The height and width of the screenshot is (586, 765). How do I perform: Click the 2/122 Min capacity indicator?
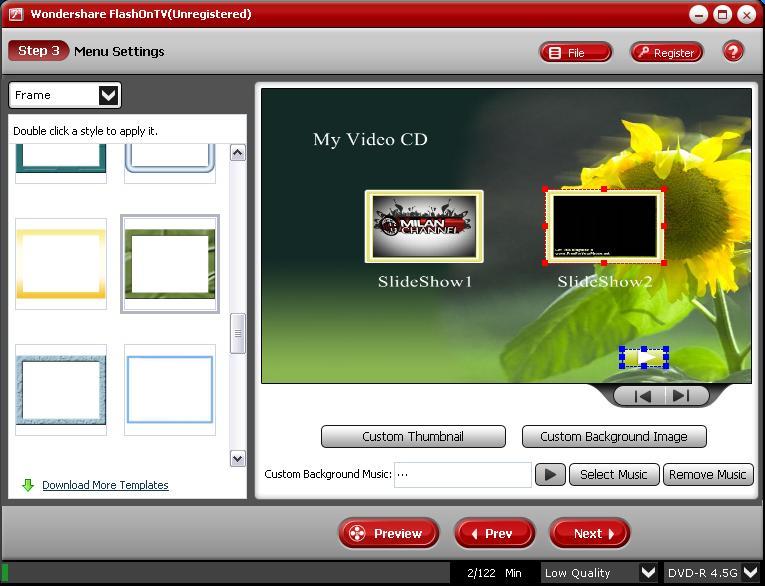point(494,573)
